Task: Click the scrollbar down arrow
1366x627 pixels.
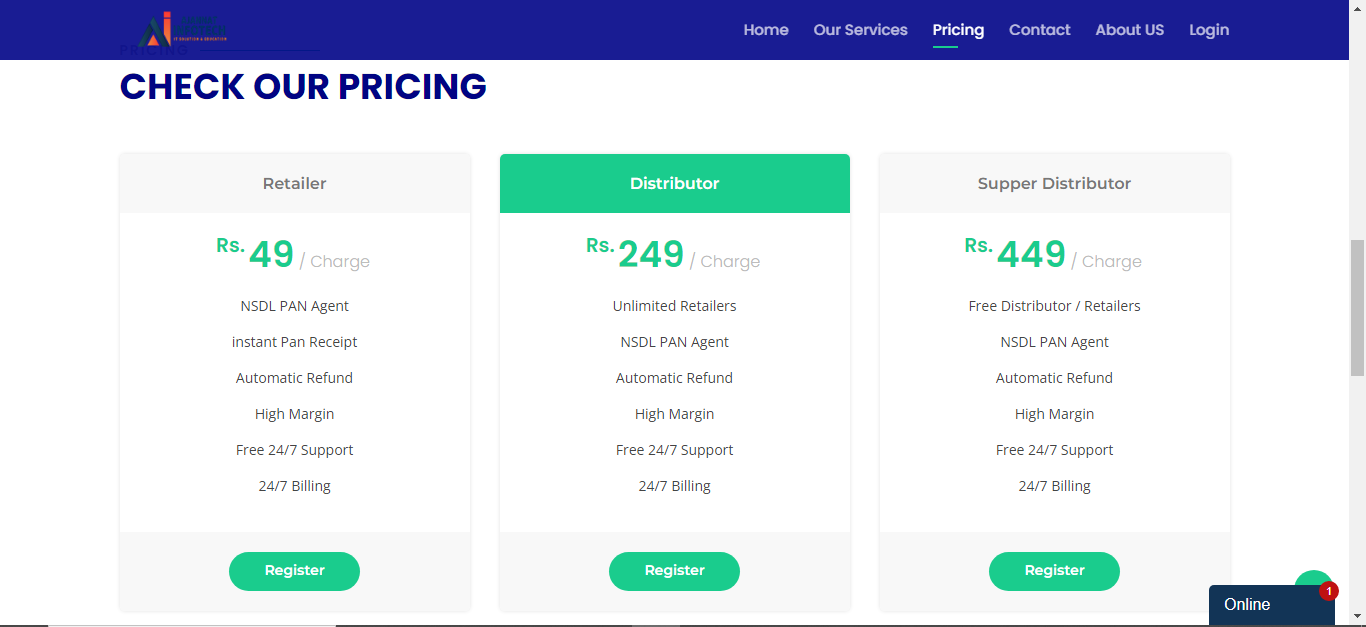Action: [x=1357, y=617]
